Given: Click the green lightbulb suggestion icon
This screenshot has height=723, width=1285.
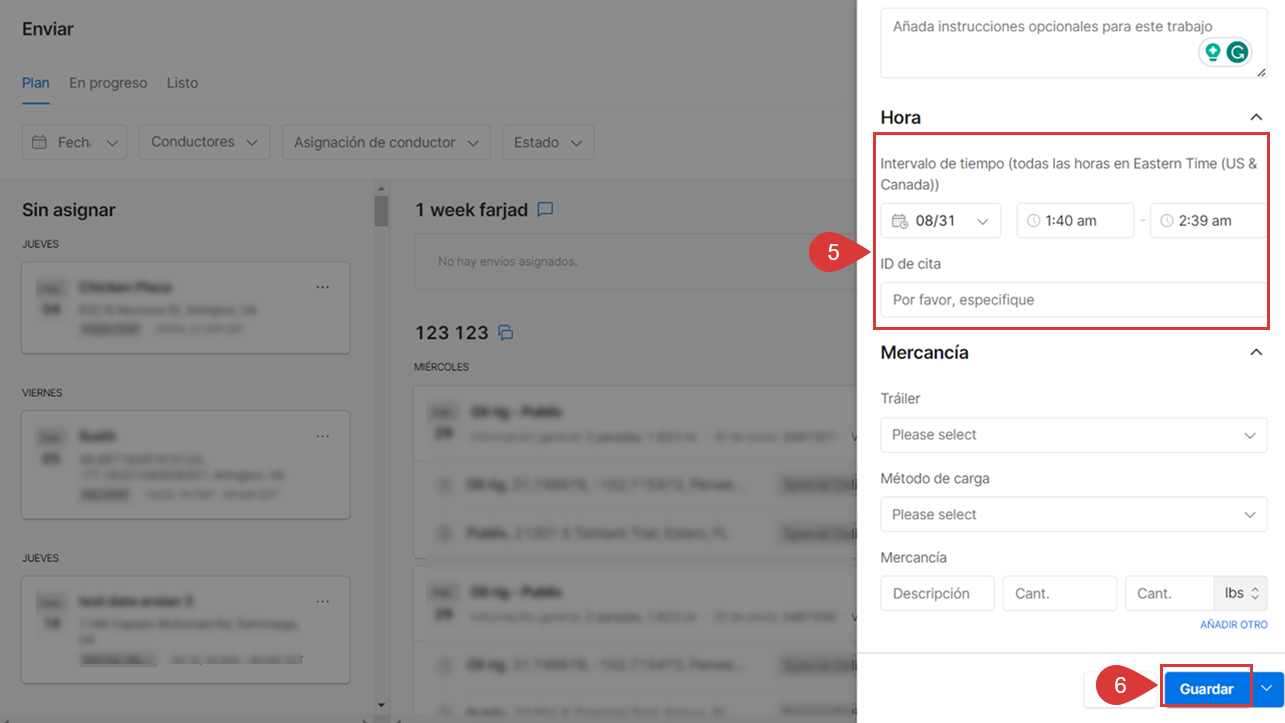Looking at the screenshot, I should click(x=1213, y=52).
